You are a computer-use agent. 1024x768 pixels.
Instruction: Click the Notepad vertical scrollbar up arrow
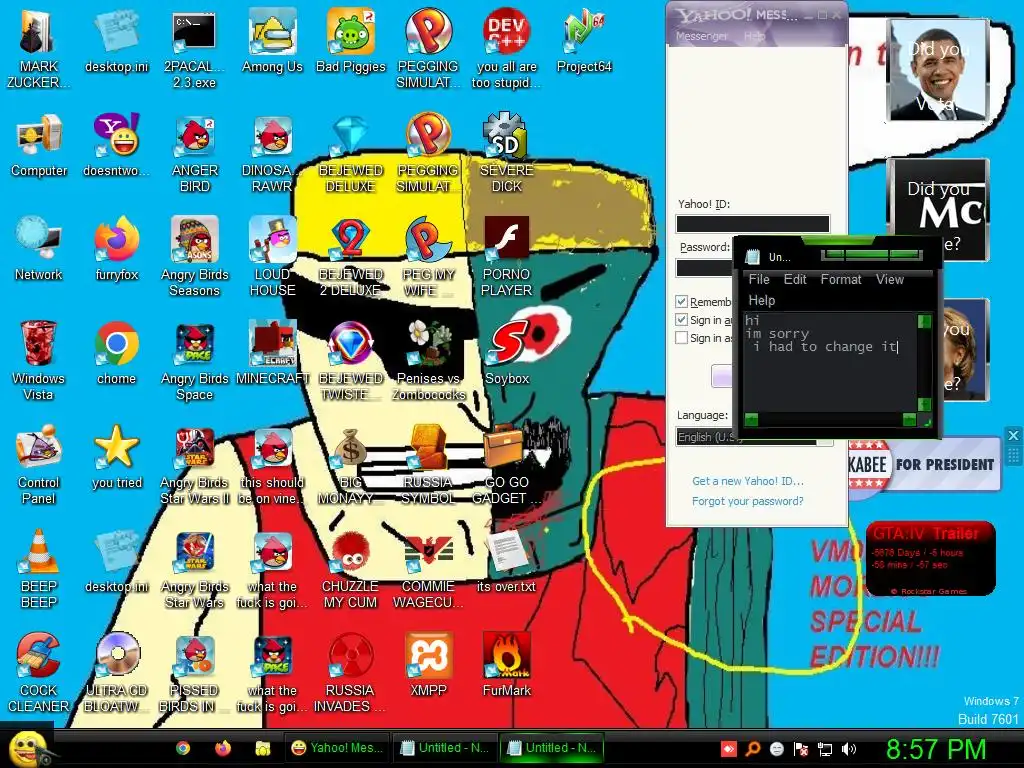(924, 321)
